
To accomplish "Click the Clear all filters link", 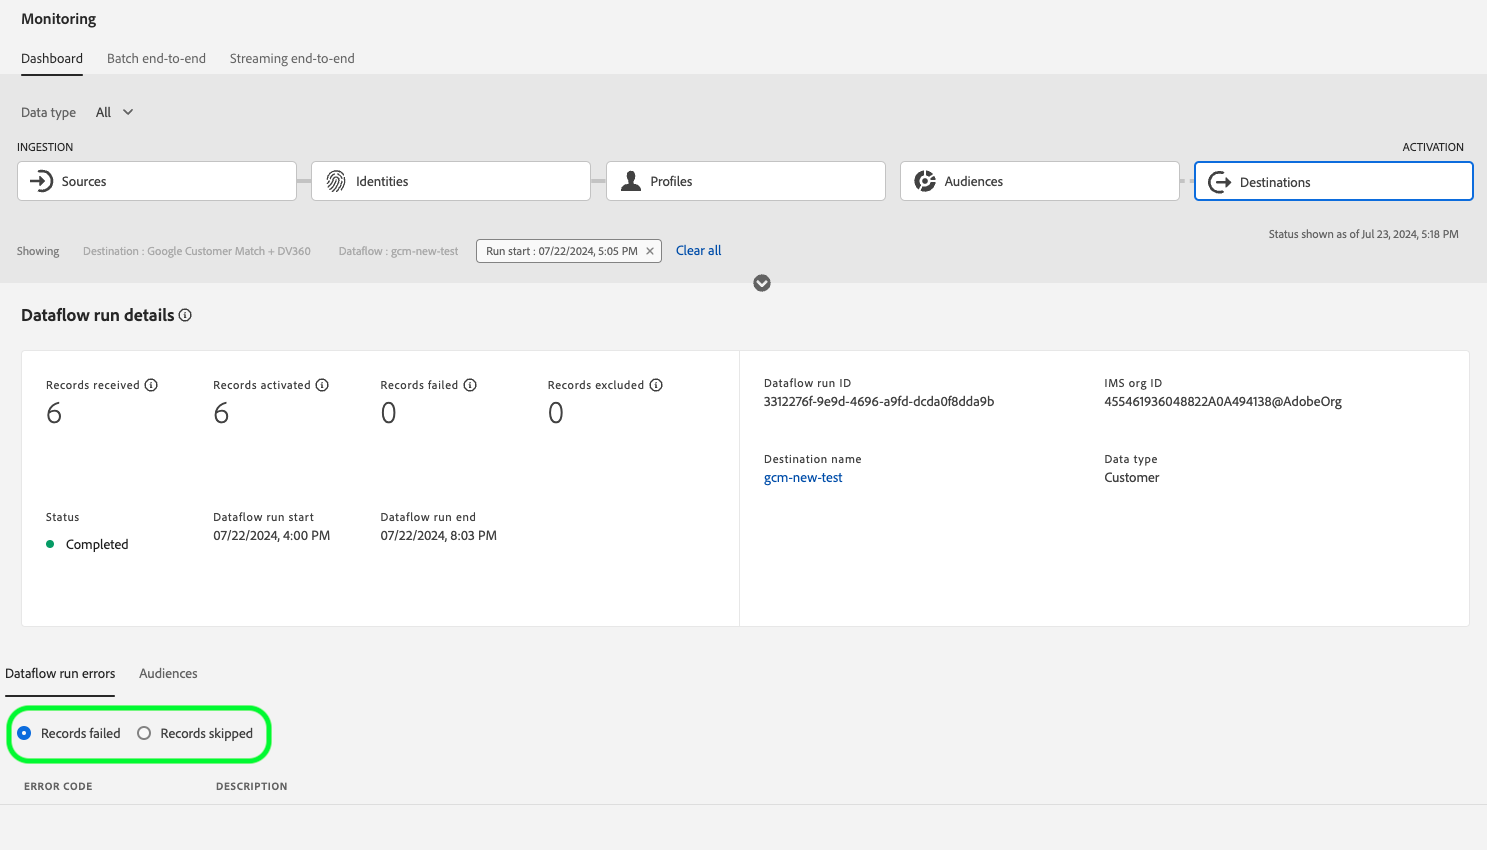I will point(698,250).
